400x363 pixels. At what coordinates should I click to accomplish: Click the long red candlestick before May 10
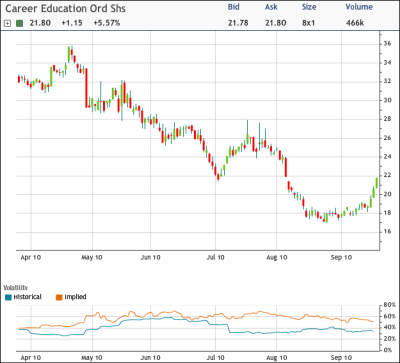point(86,88)
